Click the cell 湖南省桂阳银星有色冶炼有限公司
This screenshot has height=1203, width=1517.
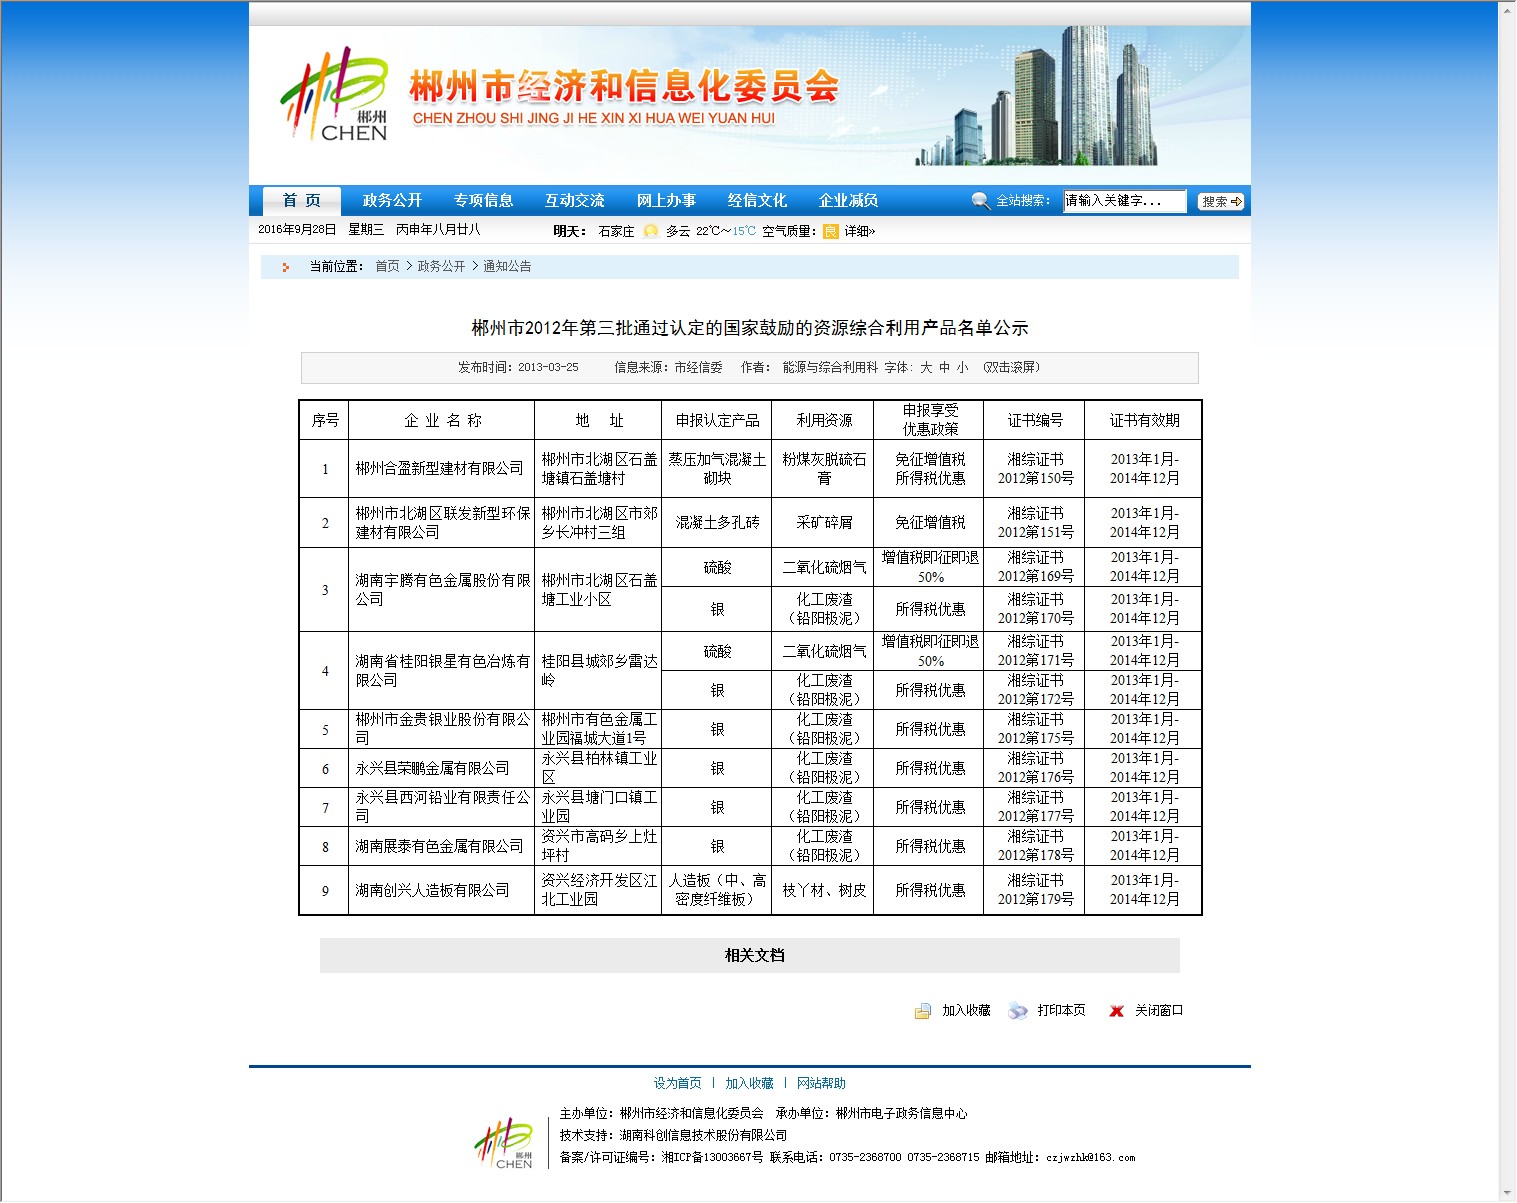coord(442,671)
